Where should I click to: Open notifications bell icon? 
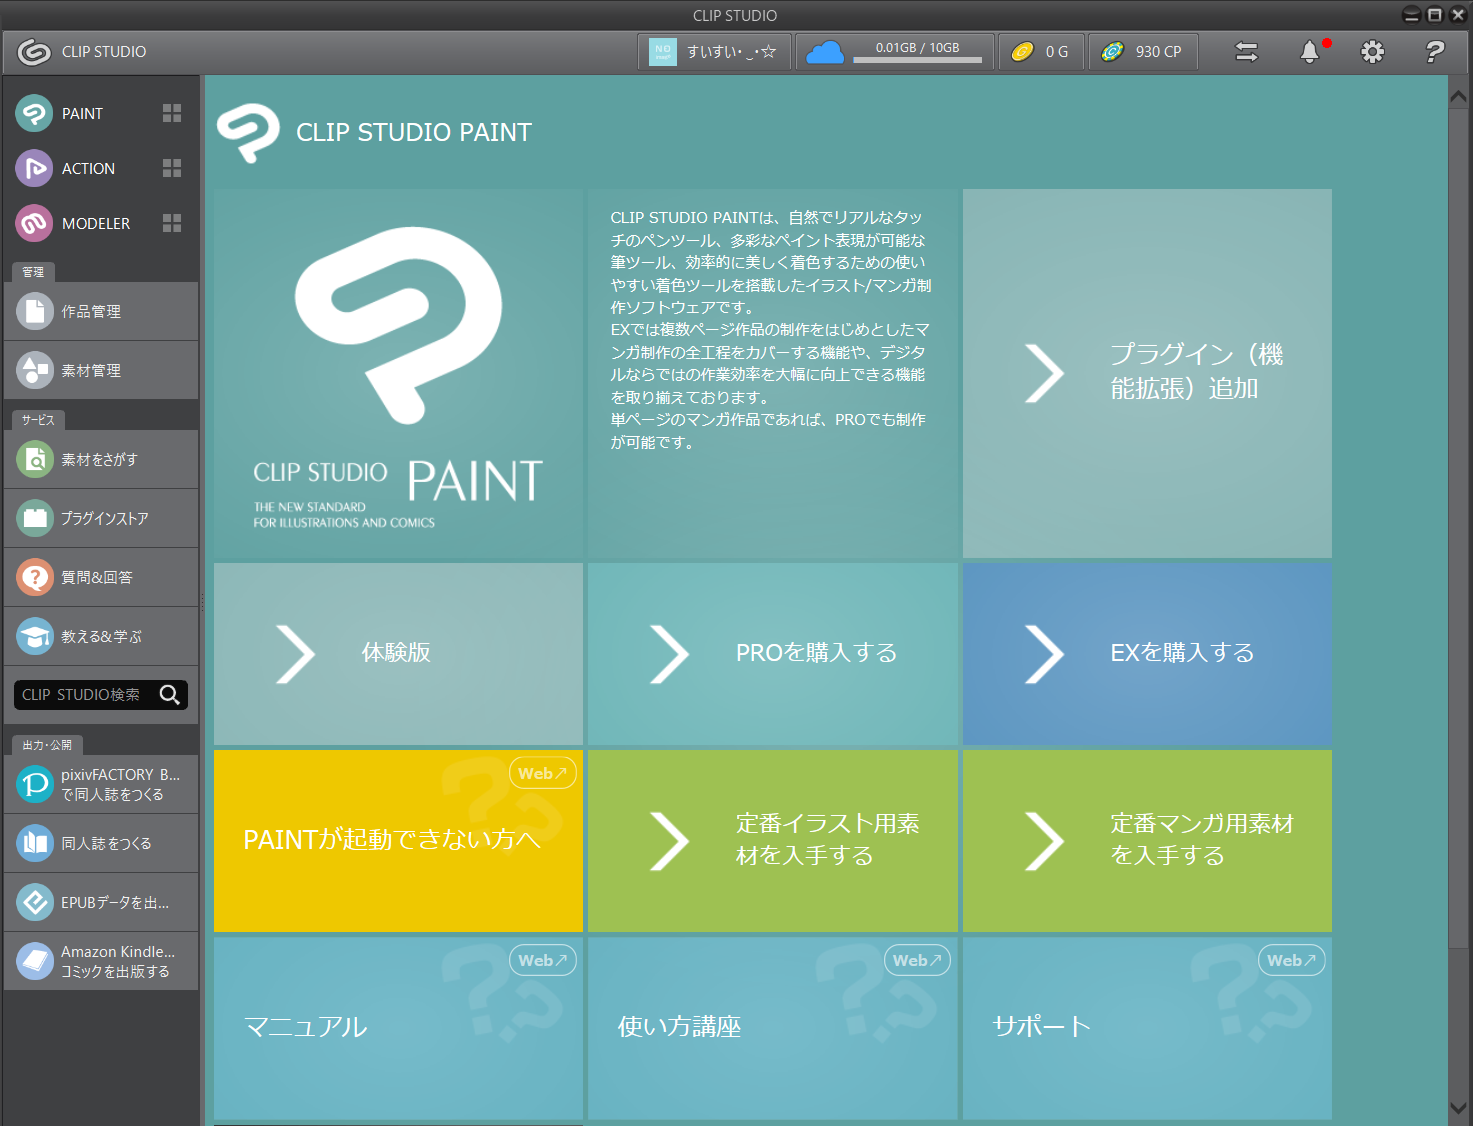pos(1310,52)
